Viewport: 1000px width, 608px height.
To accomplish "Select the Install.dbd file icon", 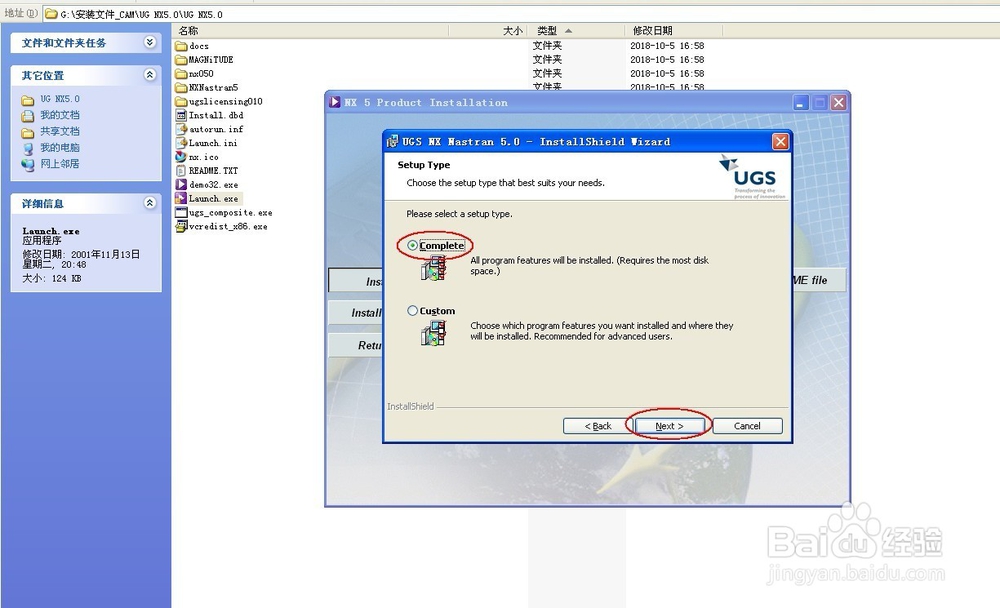I will tap(181, 115).
